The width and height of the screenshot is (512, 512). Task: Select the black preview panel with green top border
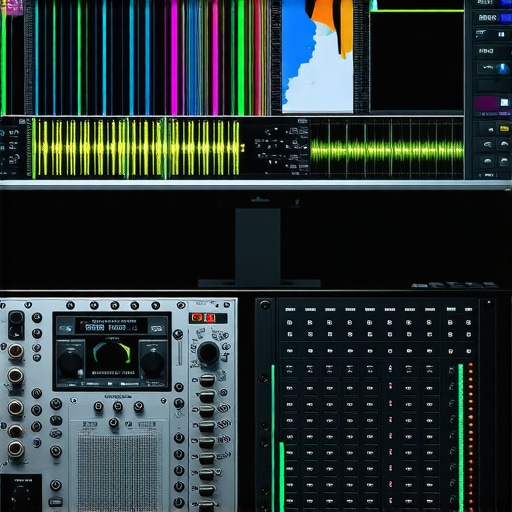pyautogui.click(x=417, y=61)
